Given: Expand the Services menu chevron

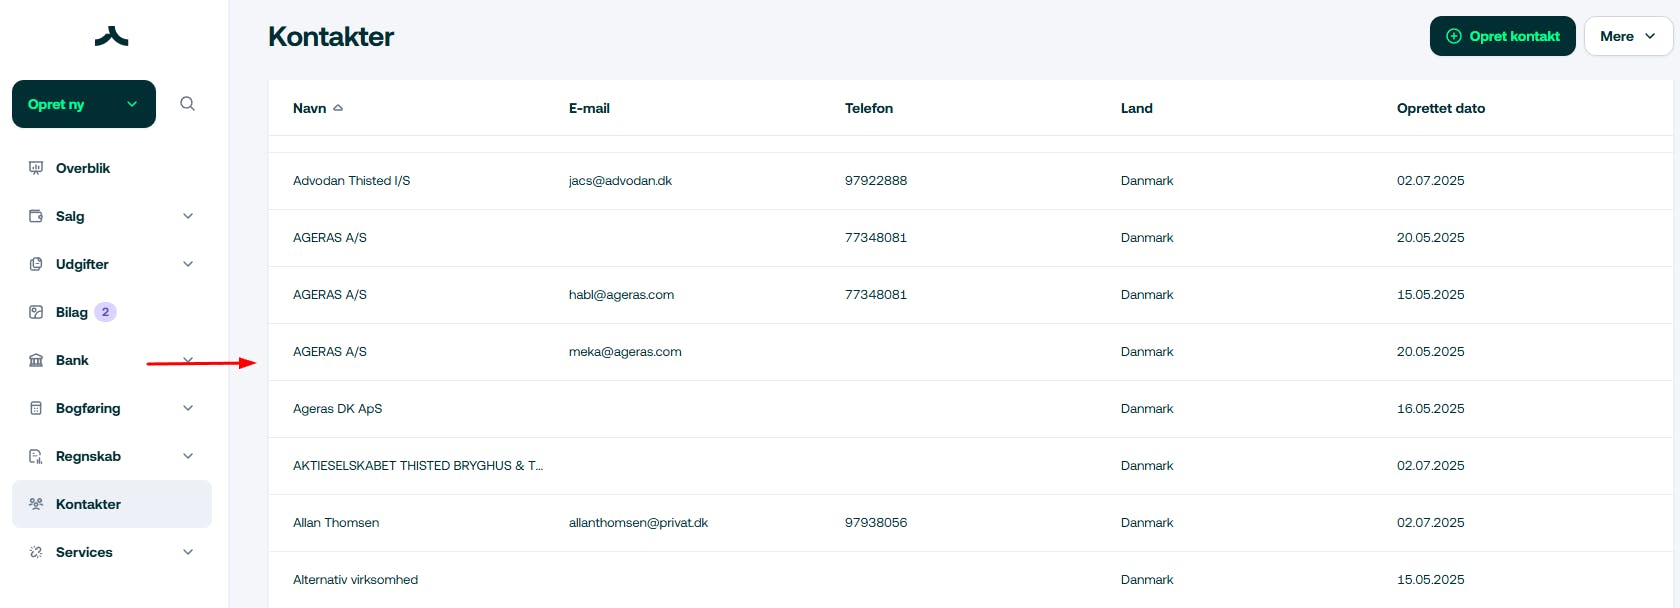Looking at the screenshot, I should (188, 552).
